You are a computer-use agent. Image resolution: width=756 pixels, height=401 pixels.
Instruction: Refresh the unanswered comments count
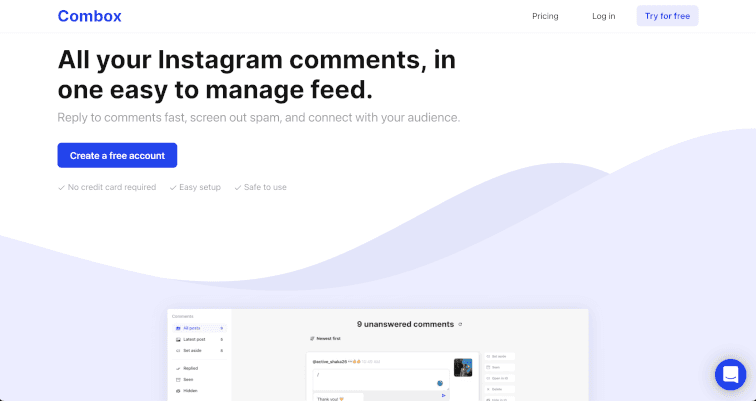pos(461,324)
